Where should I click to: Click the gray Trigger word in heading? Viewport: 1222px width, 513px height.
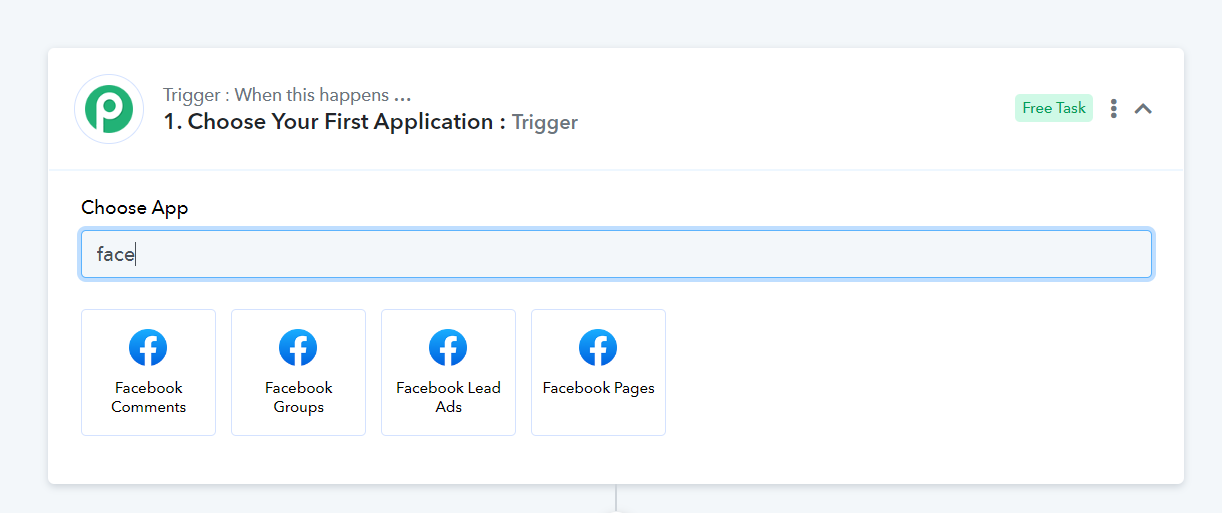click(x=545, y=122)
